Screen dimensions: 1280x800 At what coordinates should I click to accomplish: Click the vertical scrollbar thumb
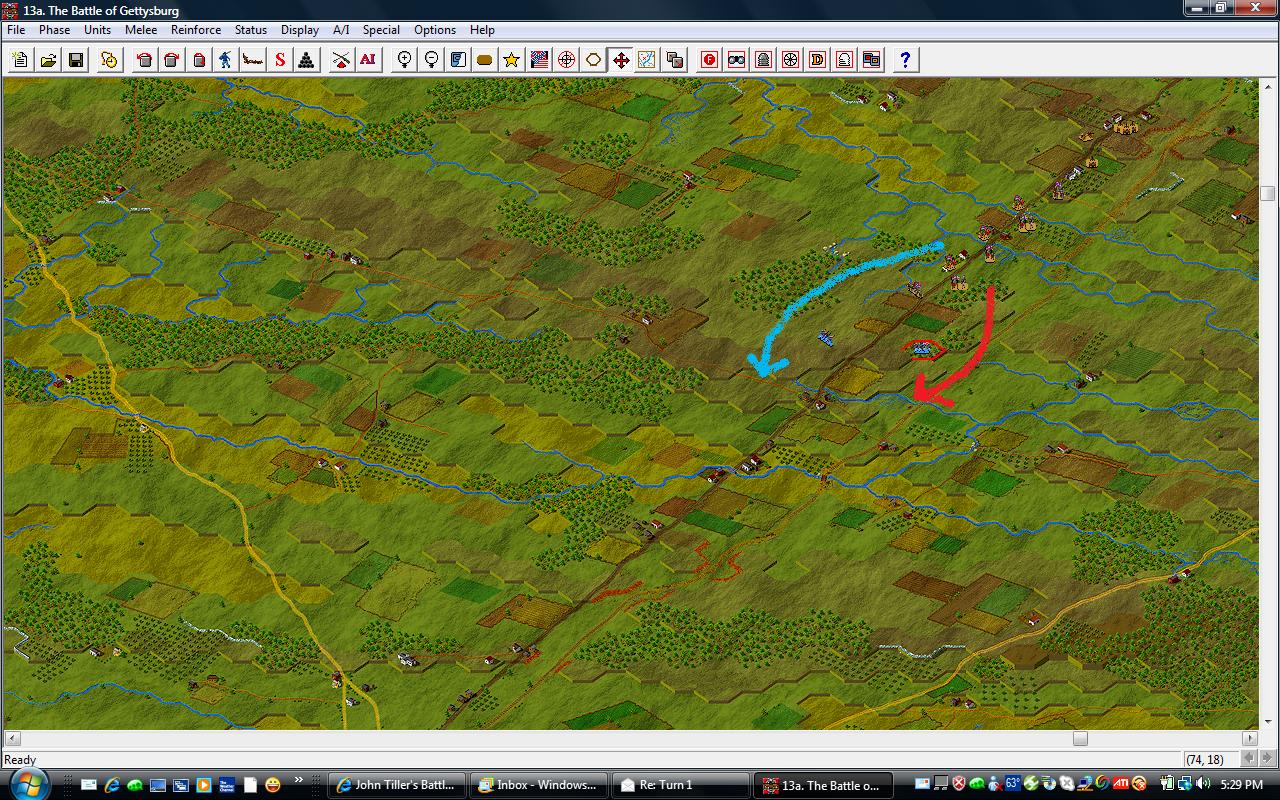pyautogui.click(x=1268, y=193)
